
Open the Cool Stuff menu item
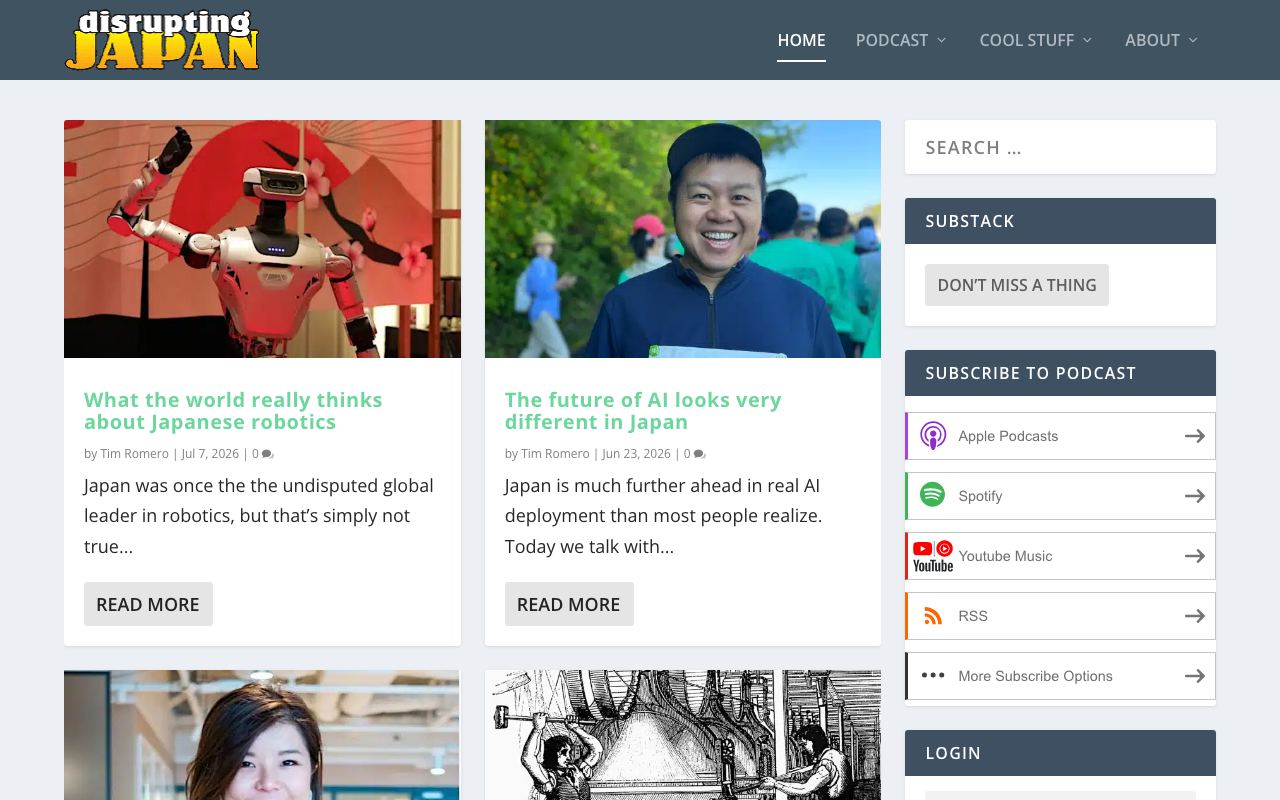pos(1026,40)
